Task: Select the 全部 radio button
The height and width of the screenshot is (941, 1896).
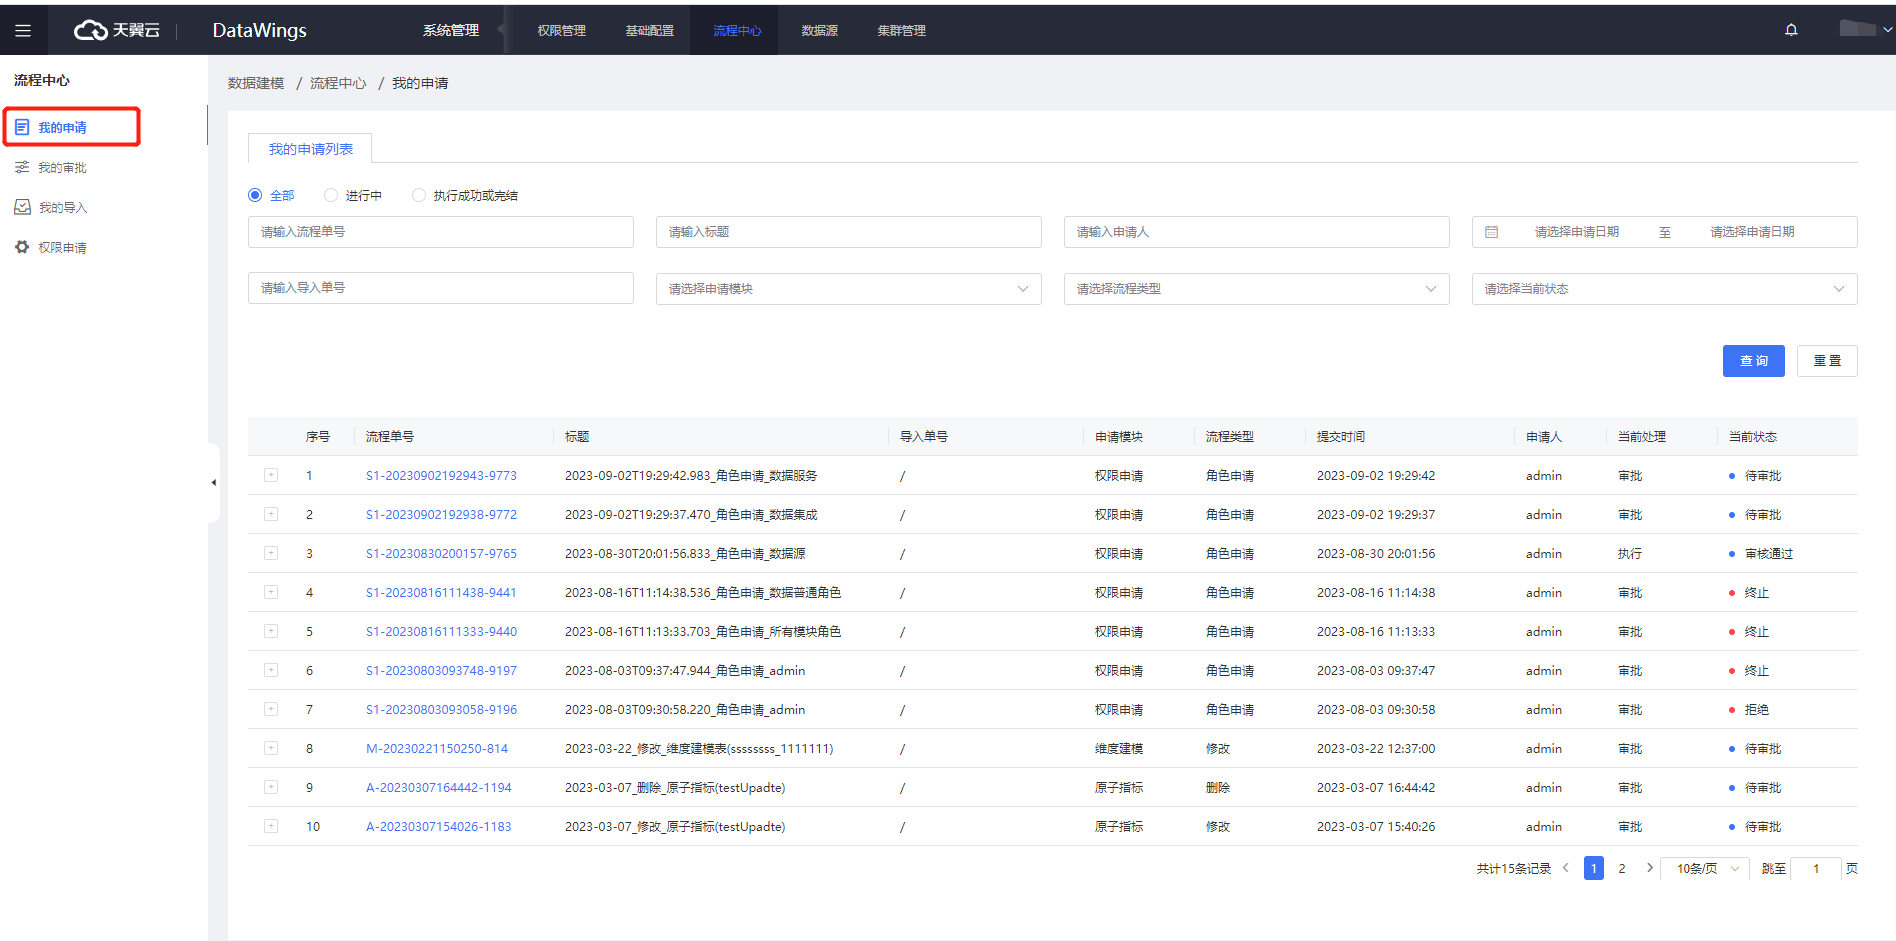Action: pos(255,195)
